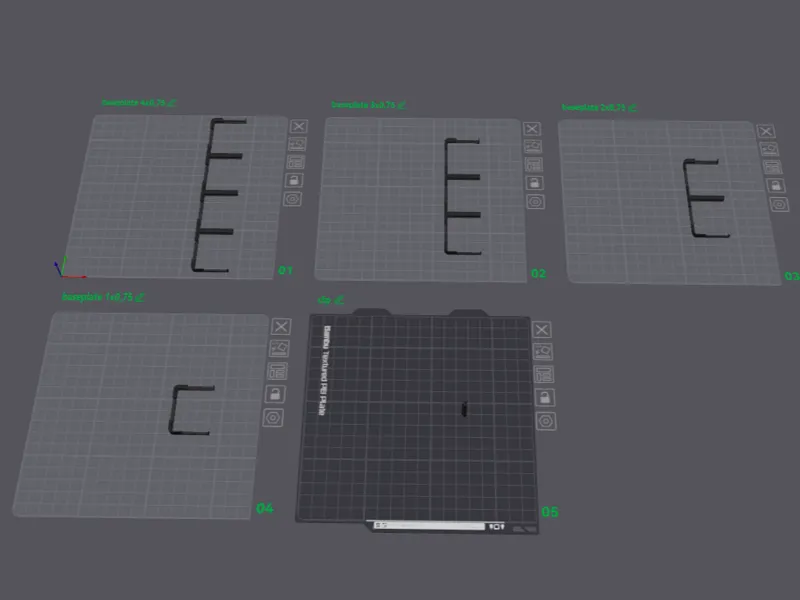Edit name icon beside baseplate 3x0,75

point(402,105)
